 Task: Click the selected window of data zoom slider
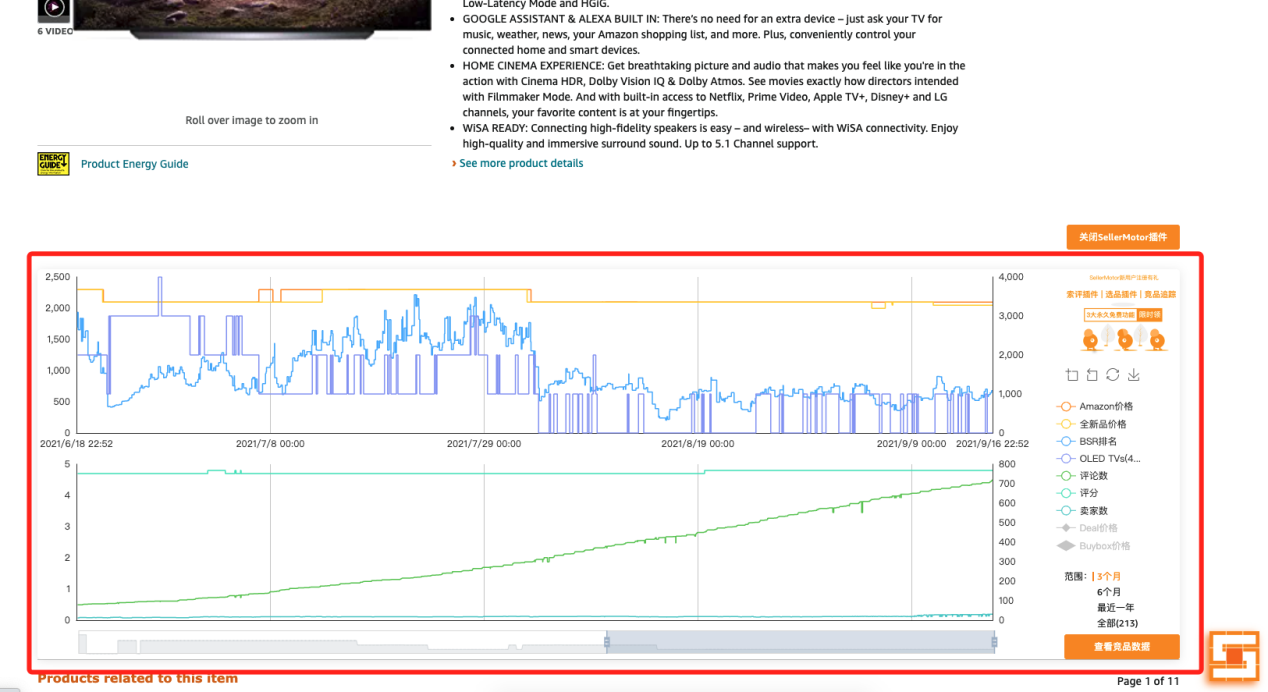[x=800, y=642]
